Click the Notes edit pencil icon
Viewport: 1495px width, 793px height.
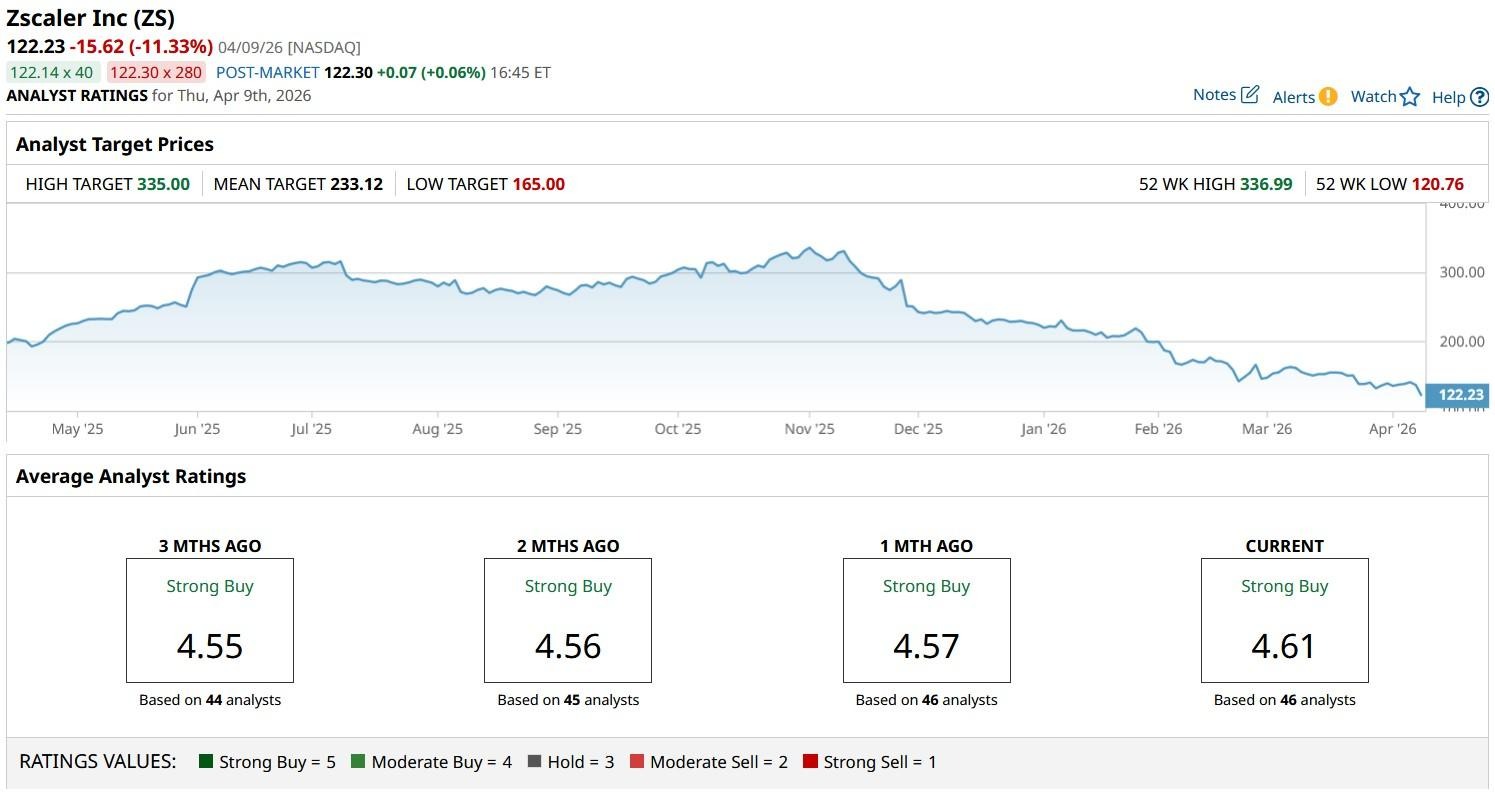[x=1250, y=95]
